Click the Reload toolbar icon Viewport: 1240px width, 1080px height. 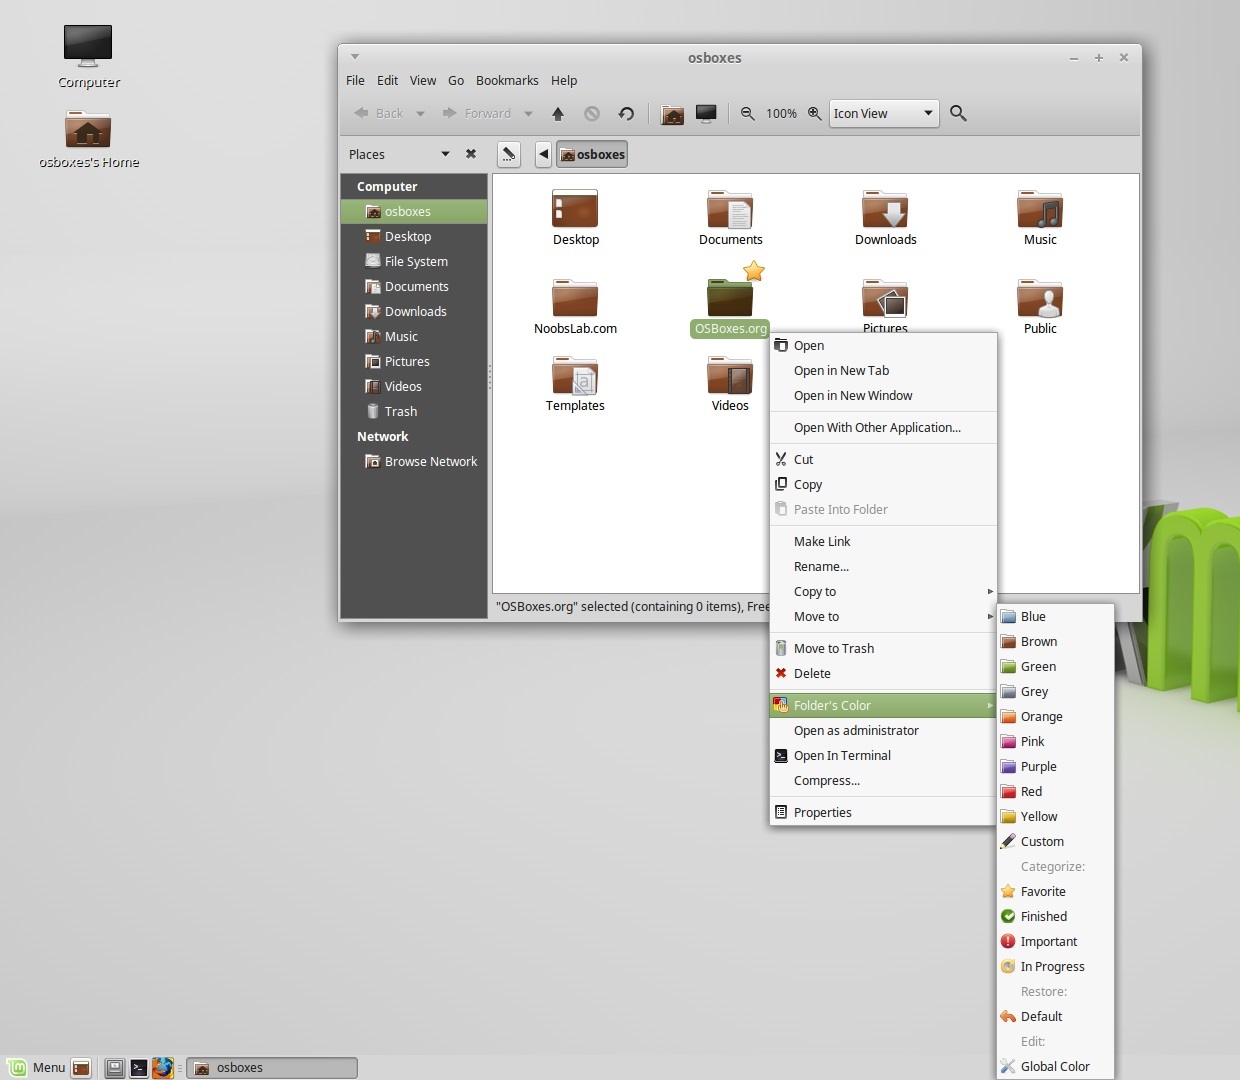tap(626, 113)
